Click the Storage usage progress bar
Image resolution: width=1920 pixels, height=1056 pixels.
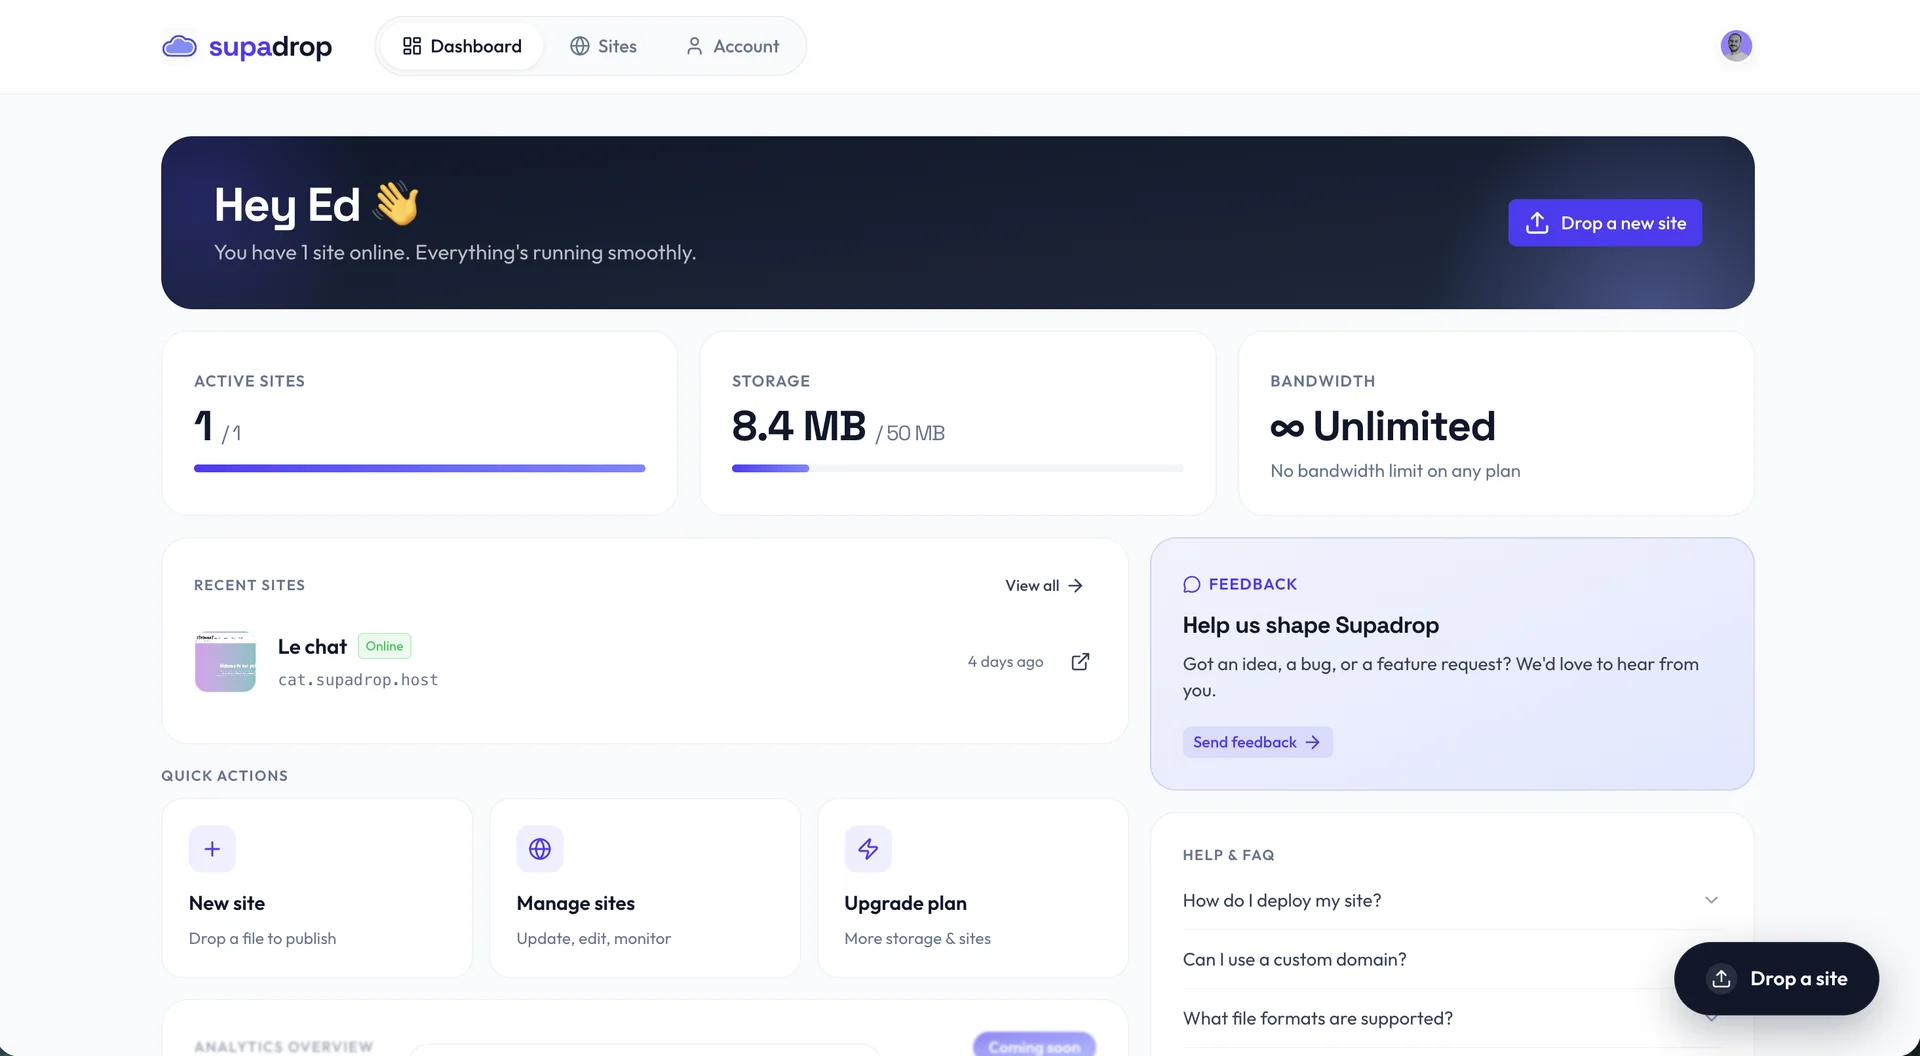(x=957, y=468)
